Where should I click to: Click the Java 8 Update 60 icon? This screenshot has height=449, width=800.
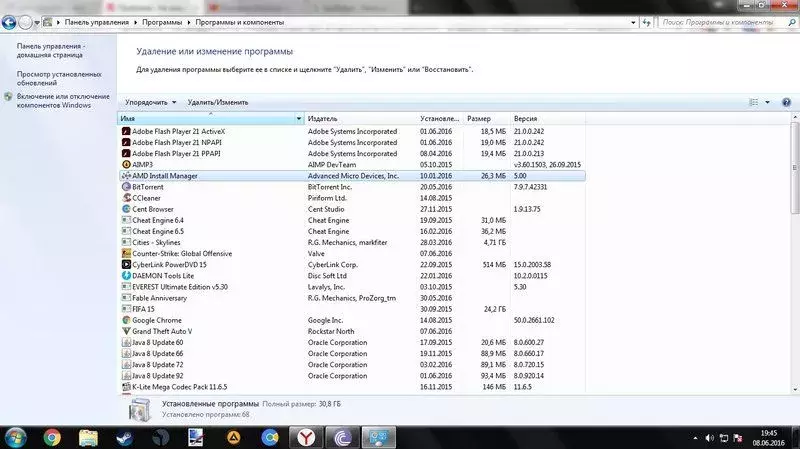click(126, 342)
